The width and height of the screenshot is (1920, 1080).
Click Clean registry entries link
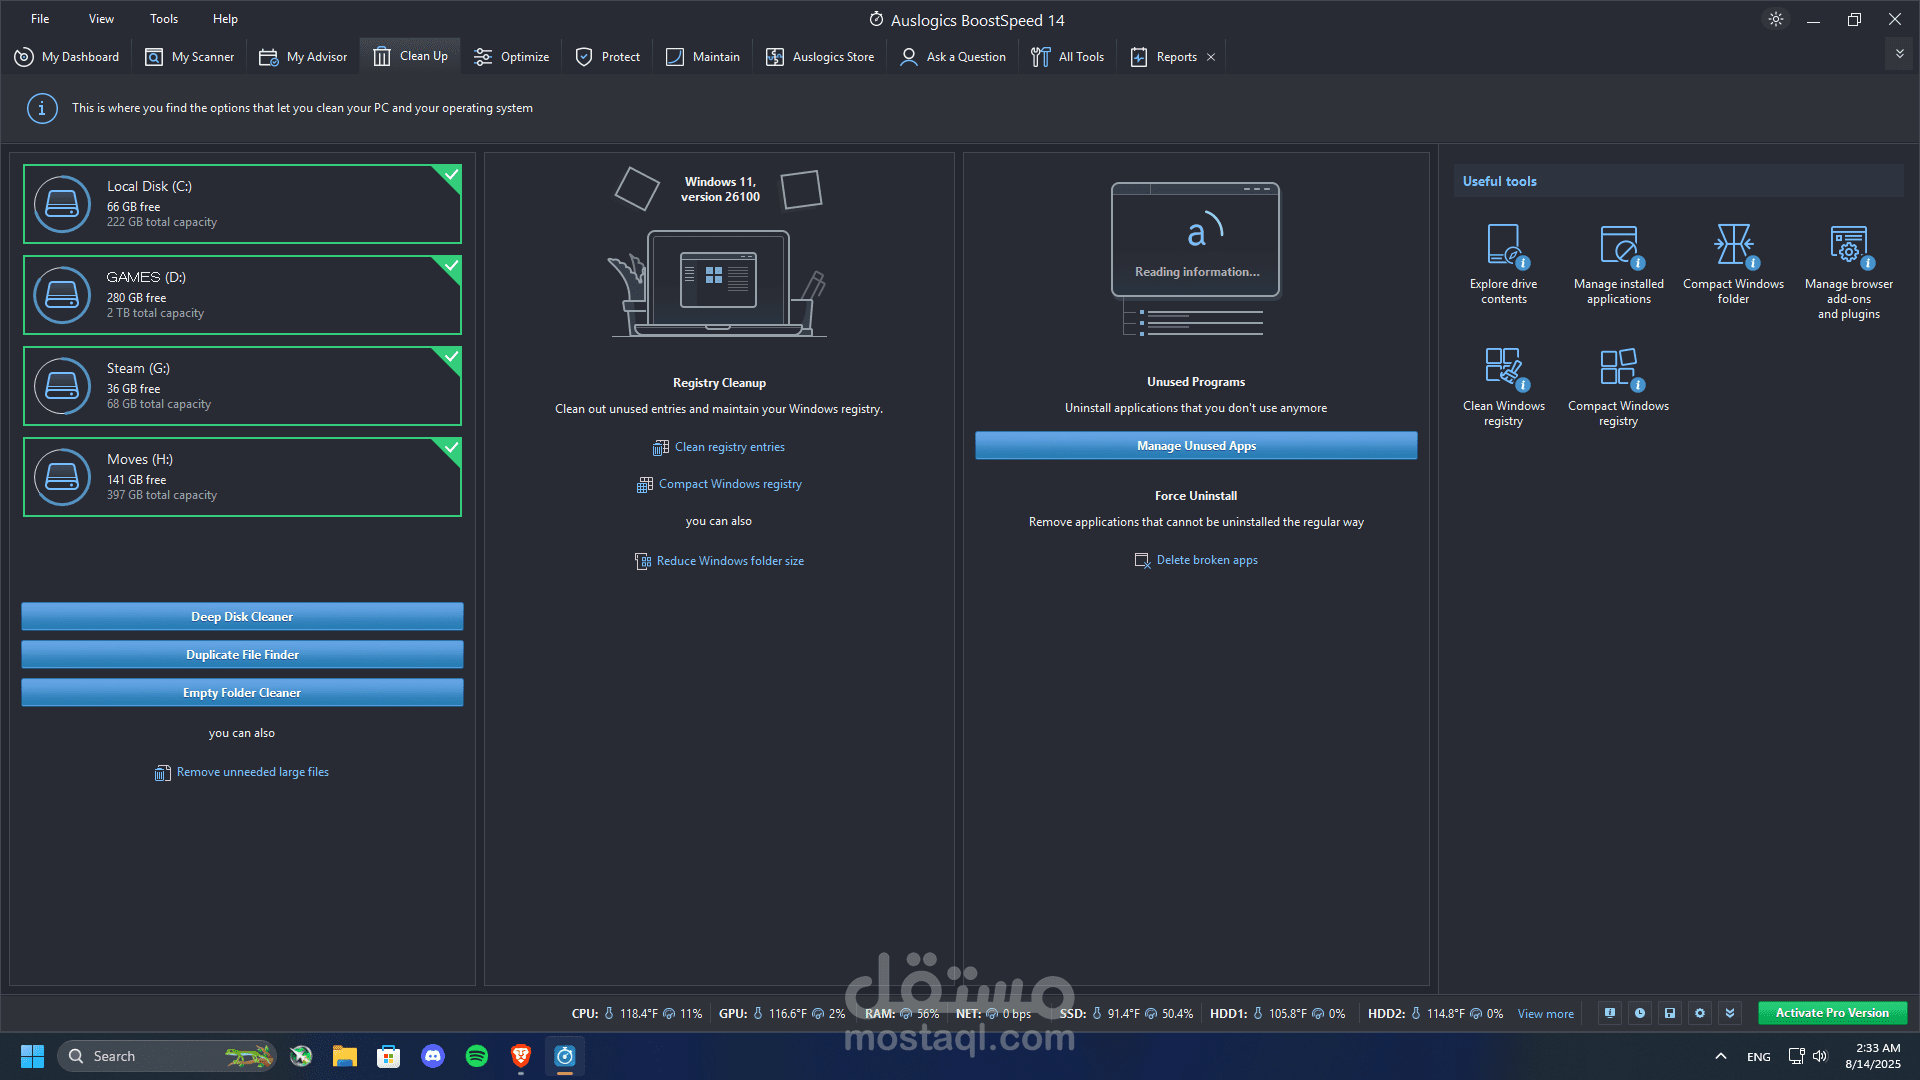tap(729, 447)
